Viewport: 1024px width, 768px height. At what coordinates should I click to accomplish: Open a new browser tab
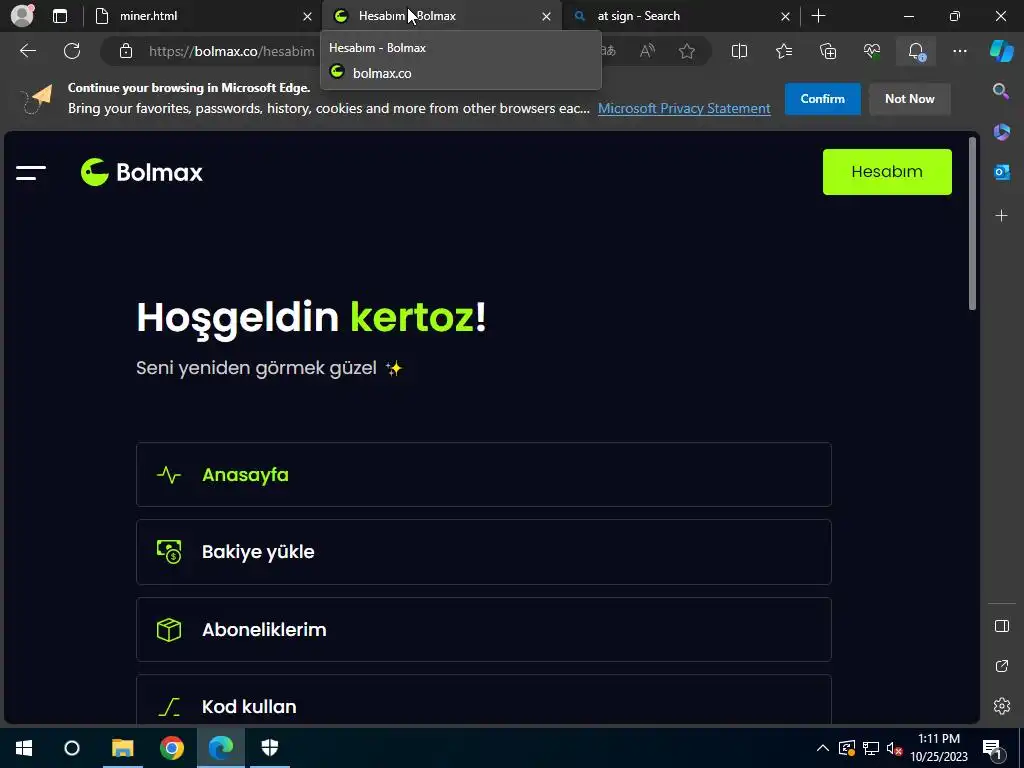click(818, 16)
